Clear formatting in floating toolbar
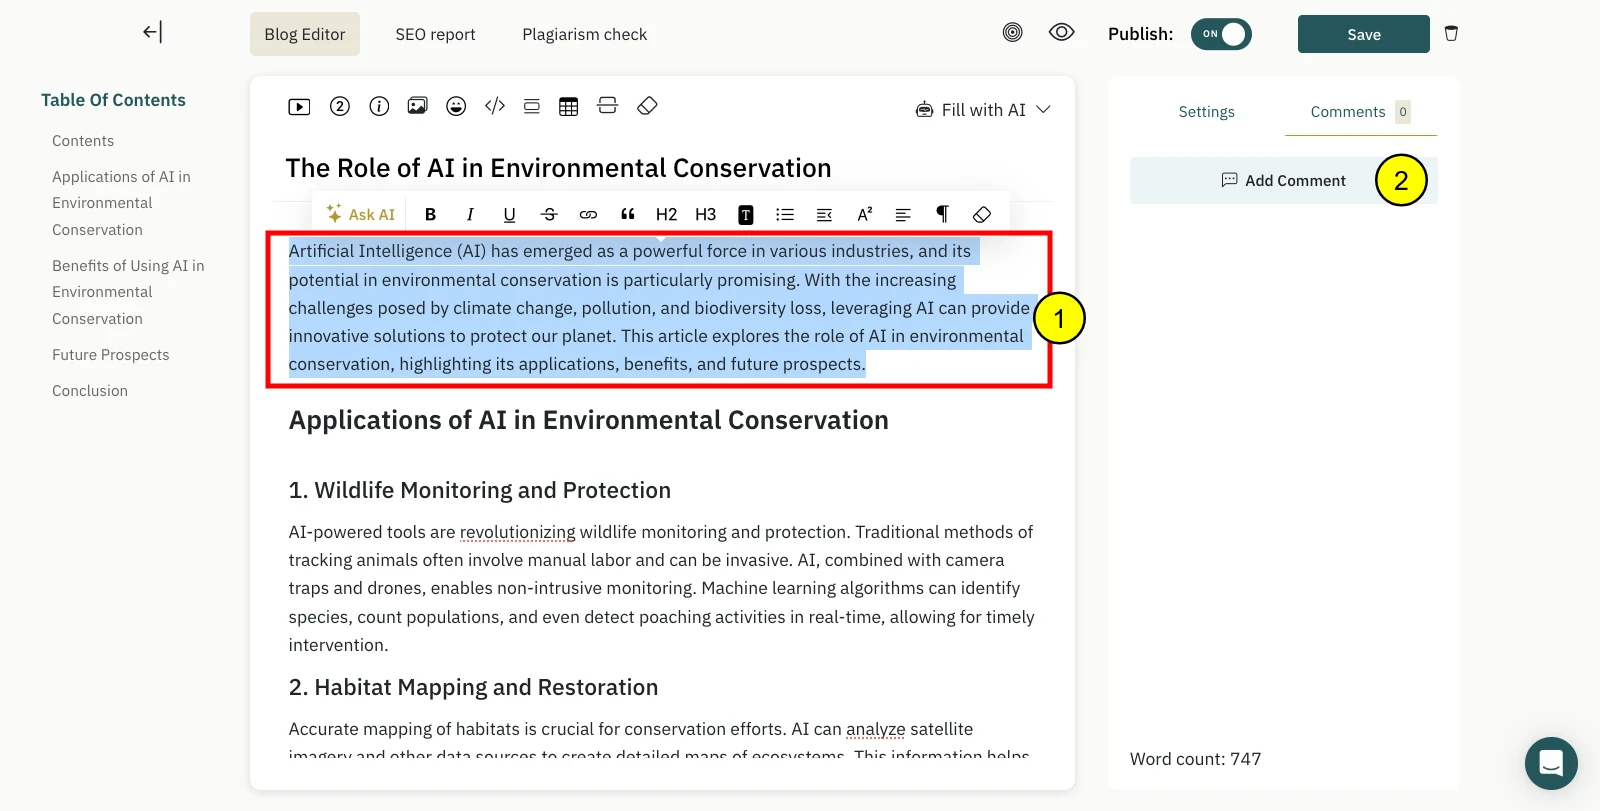The image size is (1600, 811). [x=982, y=214]
